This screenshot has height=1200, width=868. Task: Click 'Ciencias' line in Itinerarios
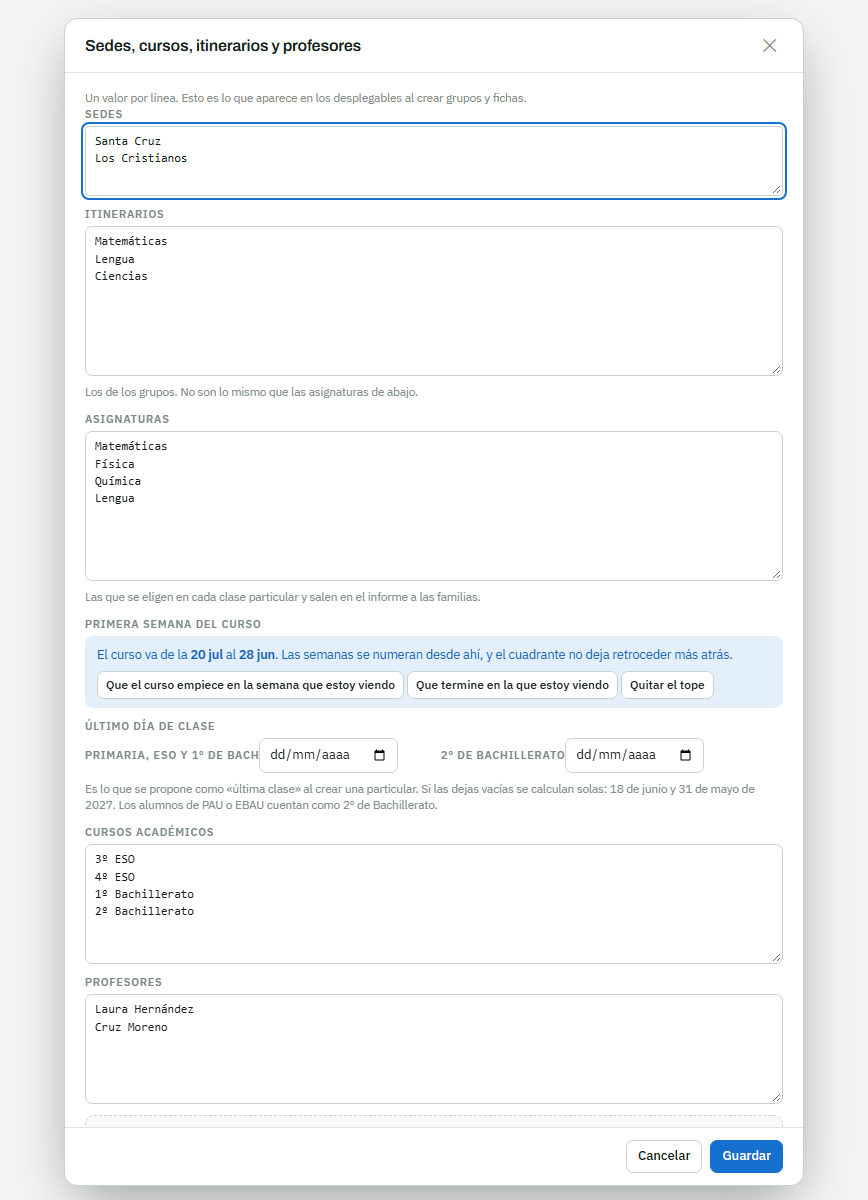(121, 276)
